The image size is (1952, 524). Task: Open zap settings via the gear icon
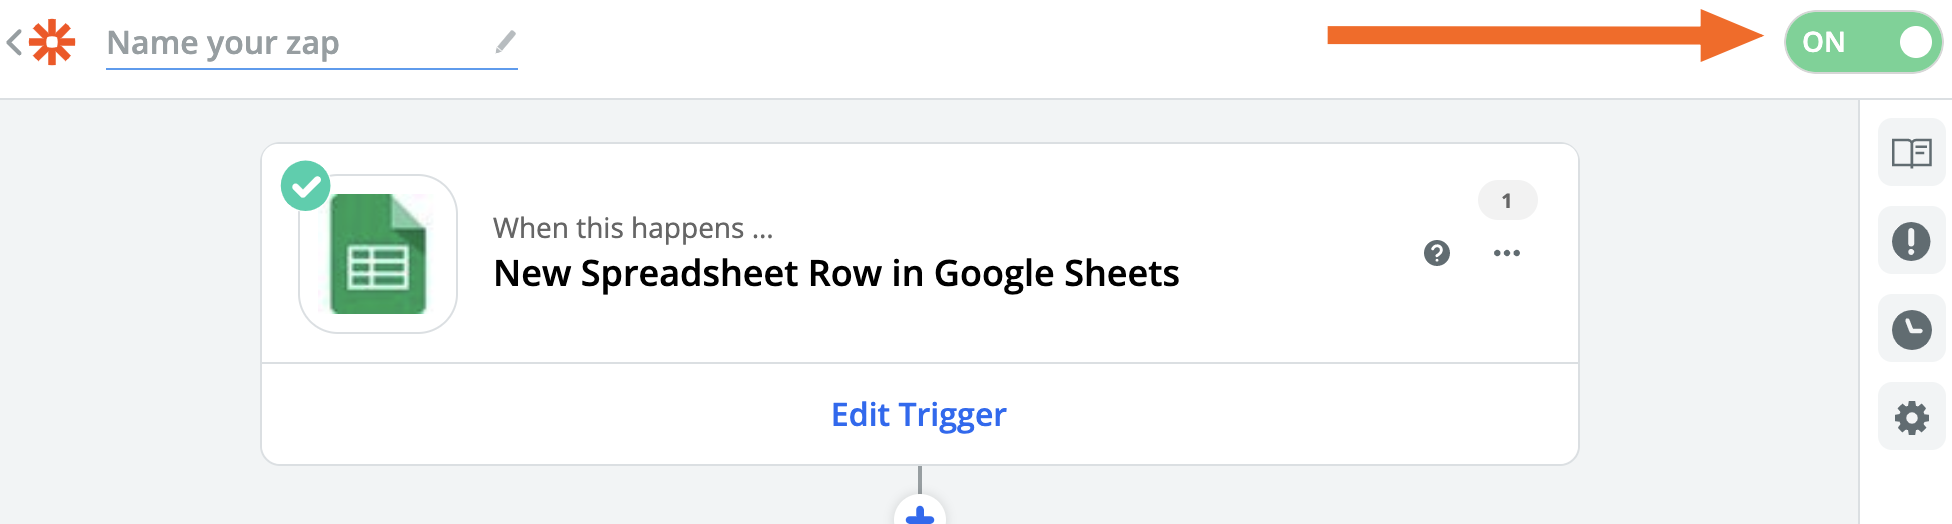coord(1911,417)
